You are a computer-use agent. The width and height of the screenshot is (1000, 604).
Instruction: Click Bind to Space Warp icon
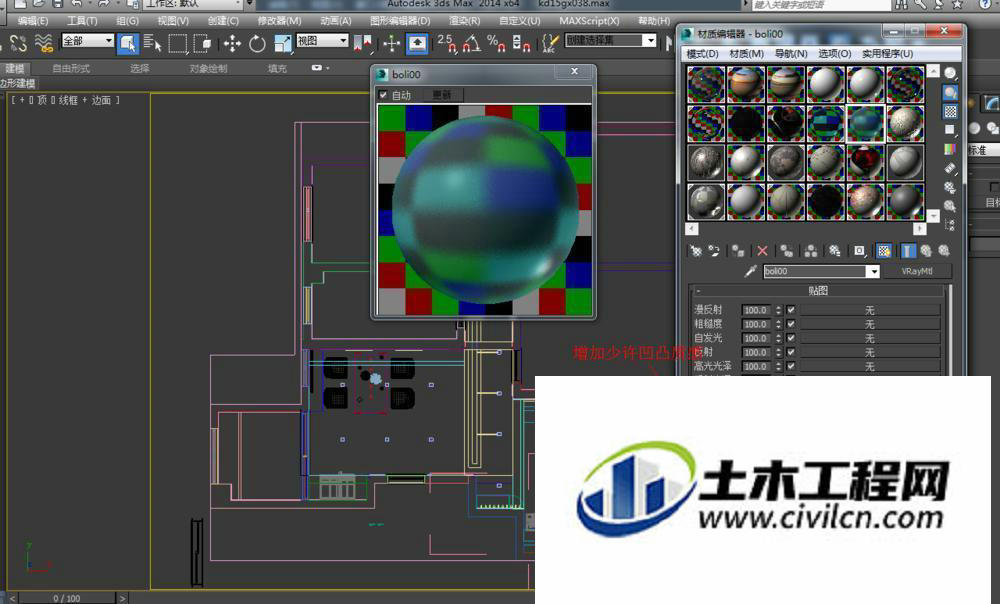tap(43, 43)
